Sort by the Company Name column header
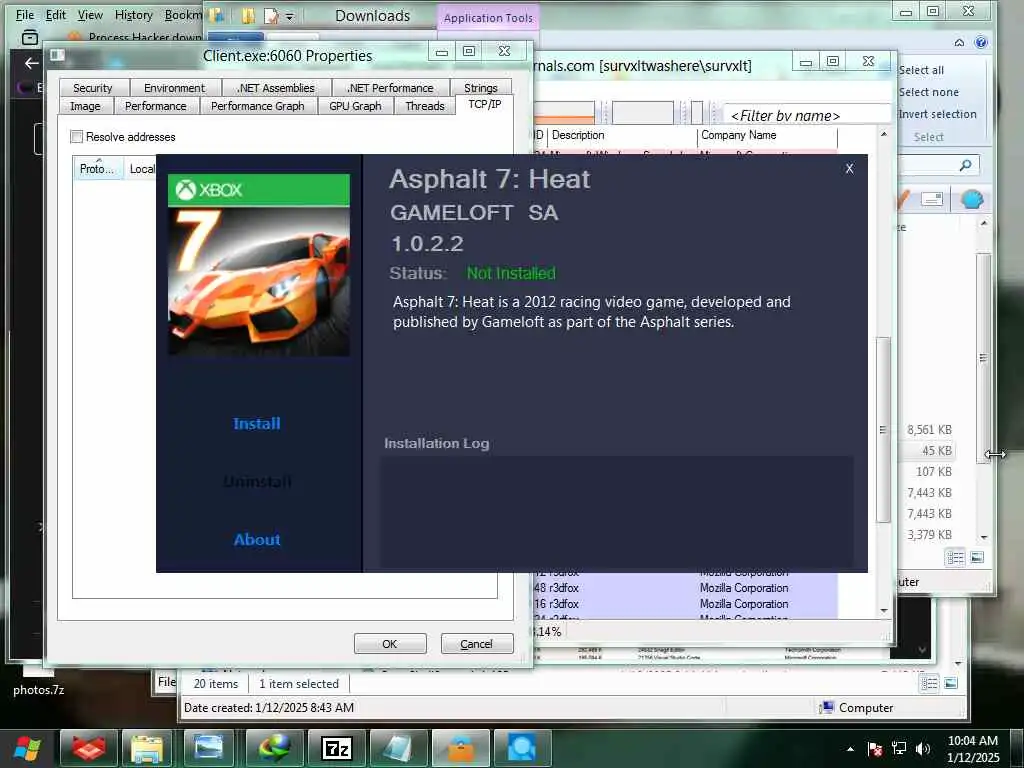 click(x=767, y=135)
